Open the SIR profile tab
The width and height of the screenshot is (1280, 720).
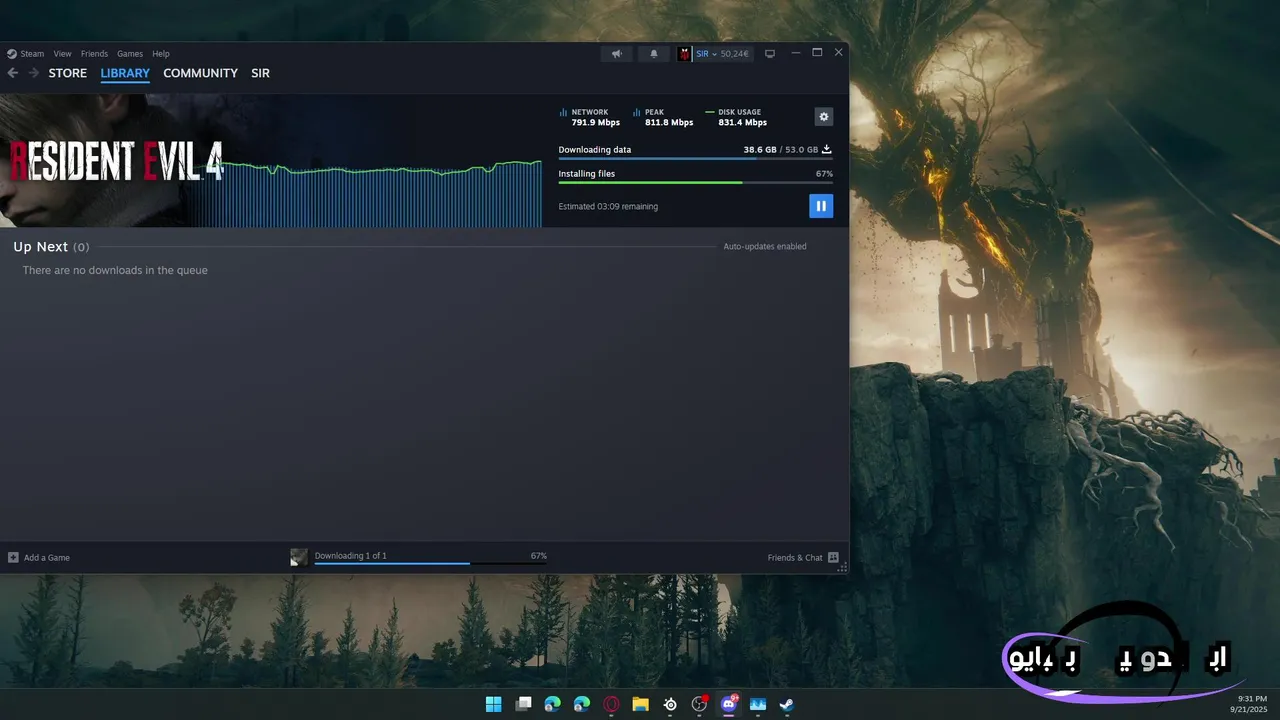[x=261, y=73]
